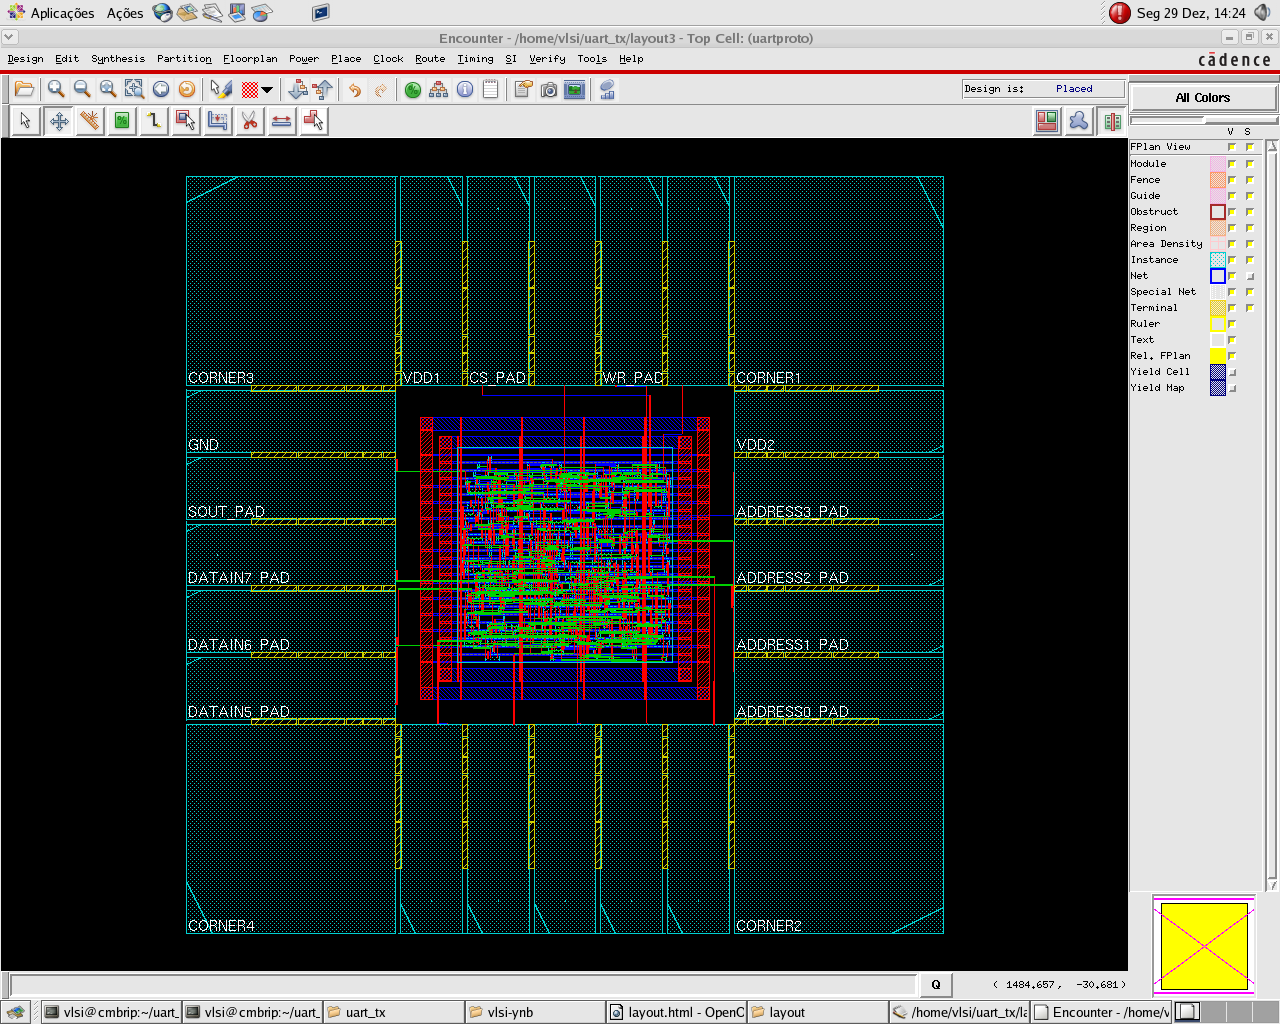1280x1024 pixels.
Task: Toggle Special Net visibility checkbox
Action: (1232, 292)
